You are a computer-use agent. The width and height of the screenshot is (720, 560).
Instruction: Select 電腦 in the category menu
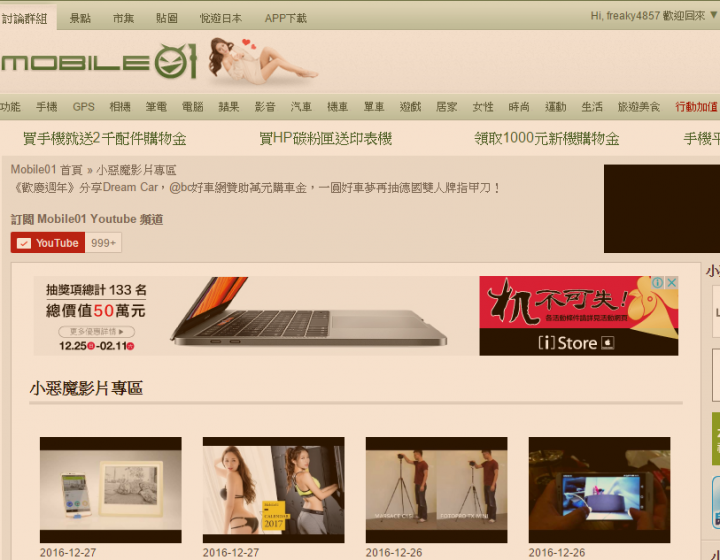192,107
